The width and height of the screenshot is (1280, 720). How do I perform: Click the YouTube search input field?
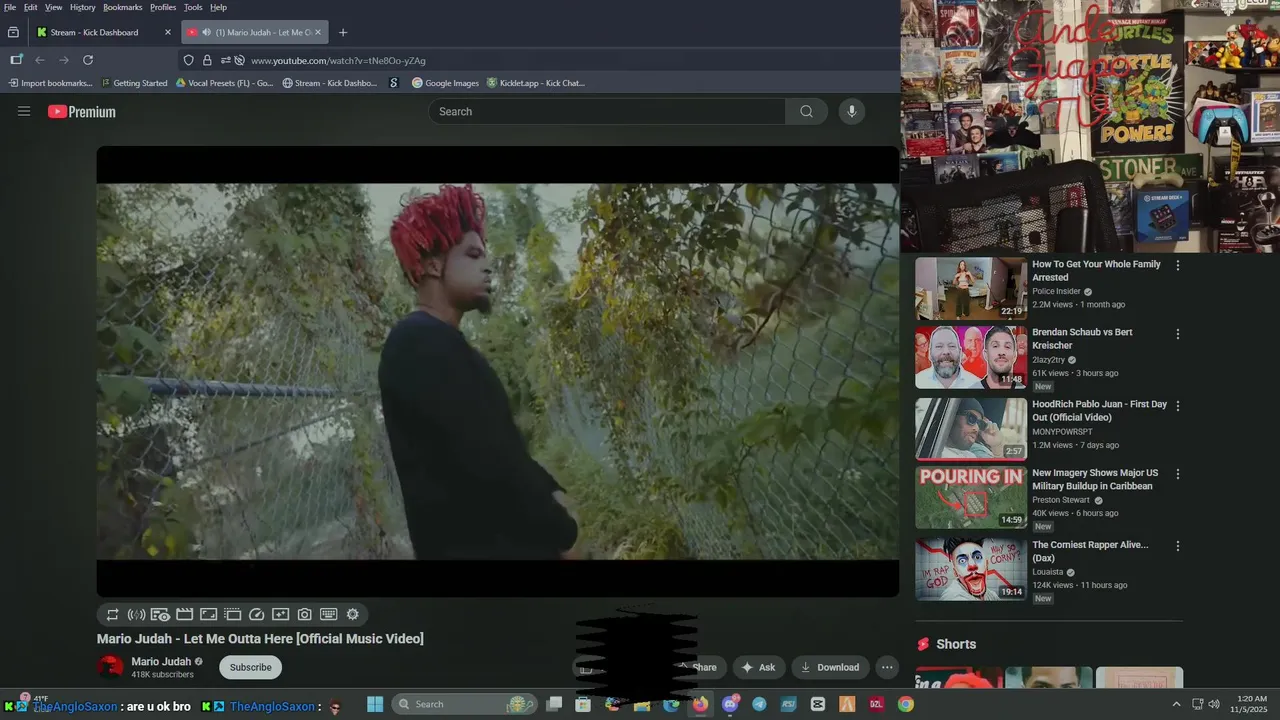coord(607,111)
